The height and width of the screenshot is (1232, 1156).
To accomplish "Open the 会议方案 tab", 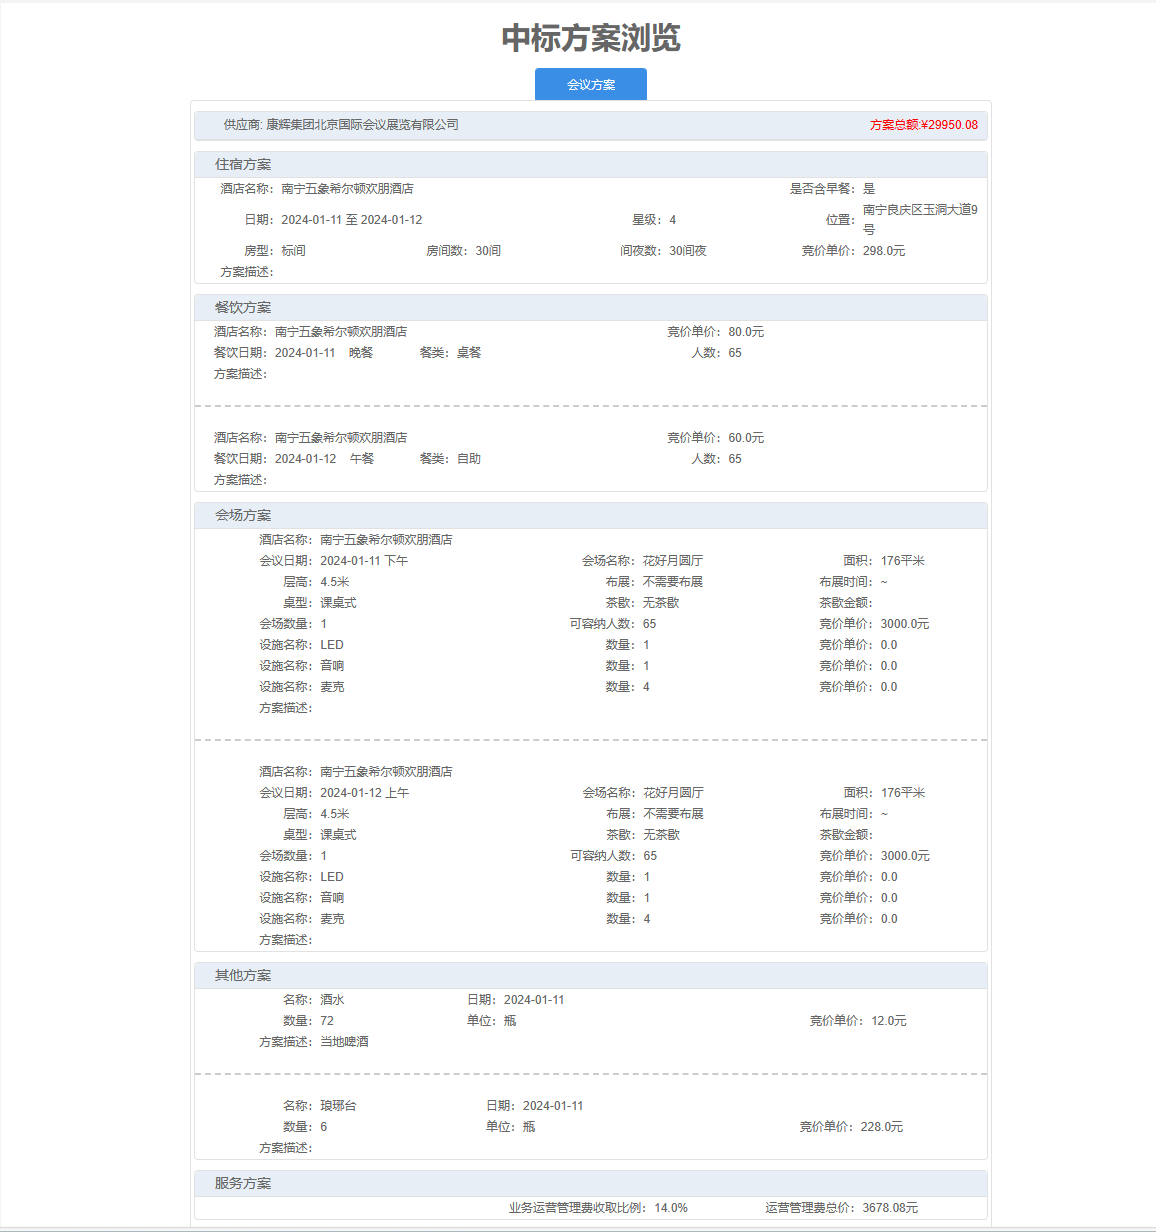I will click(590, 85).
